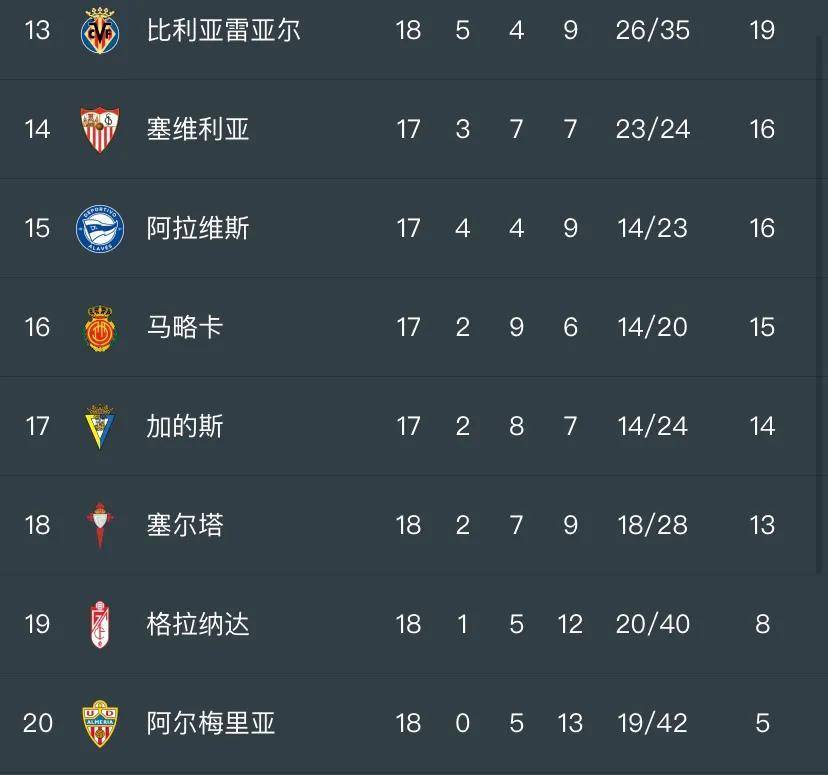828x775 pixels.
Task: Click the Sevilla club crest
Action: pos(99,129)
